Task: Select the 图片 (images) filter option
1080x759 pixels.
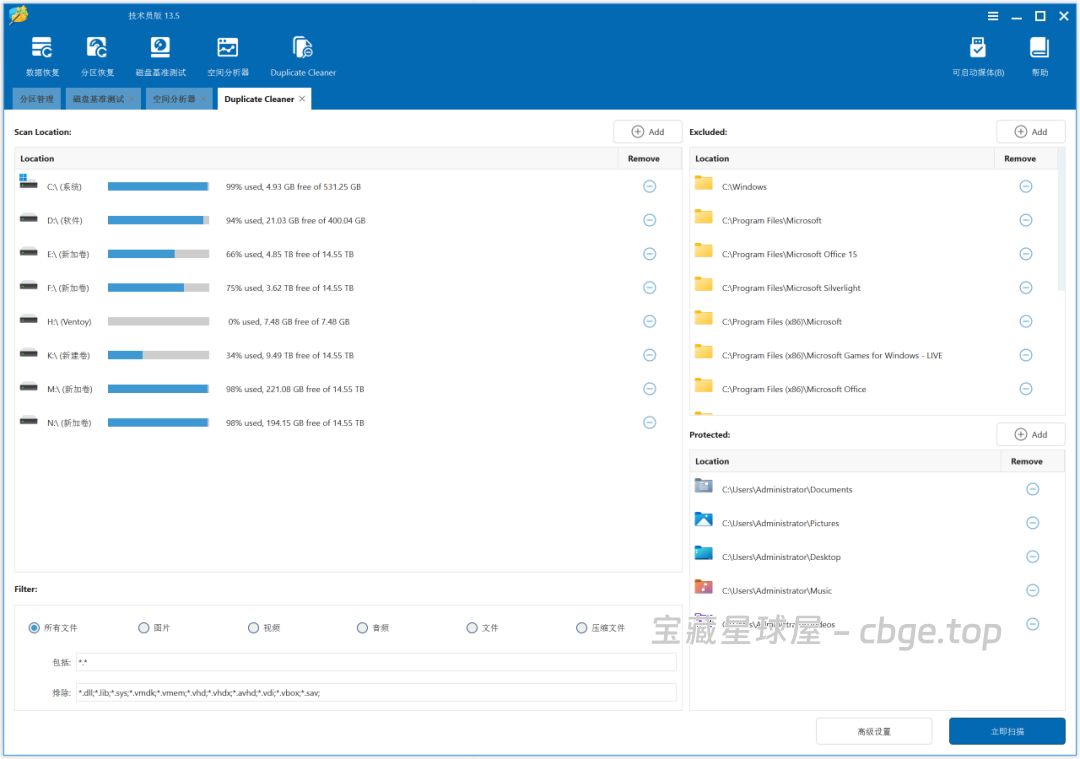Action: [x=144, y=627]
